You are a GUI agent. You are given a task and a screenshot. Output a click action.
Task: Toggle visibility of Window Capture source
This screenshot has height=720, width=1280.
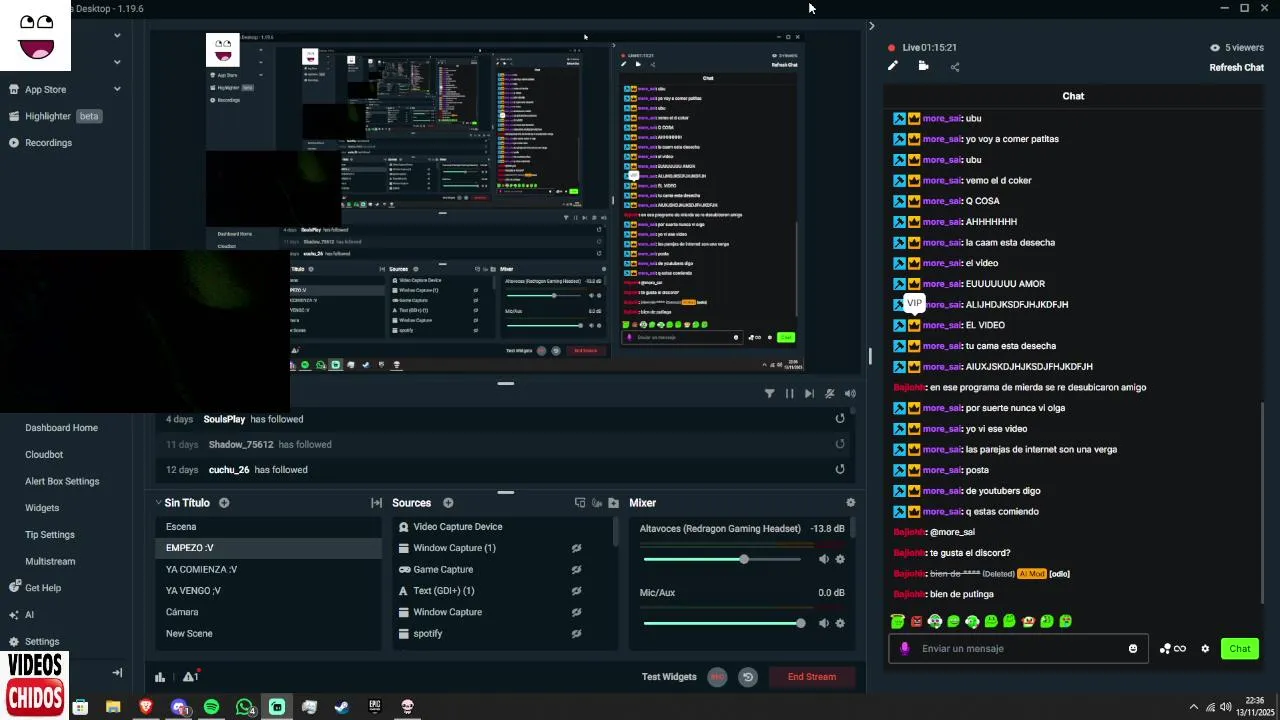coord(576,612)
